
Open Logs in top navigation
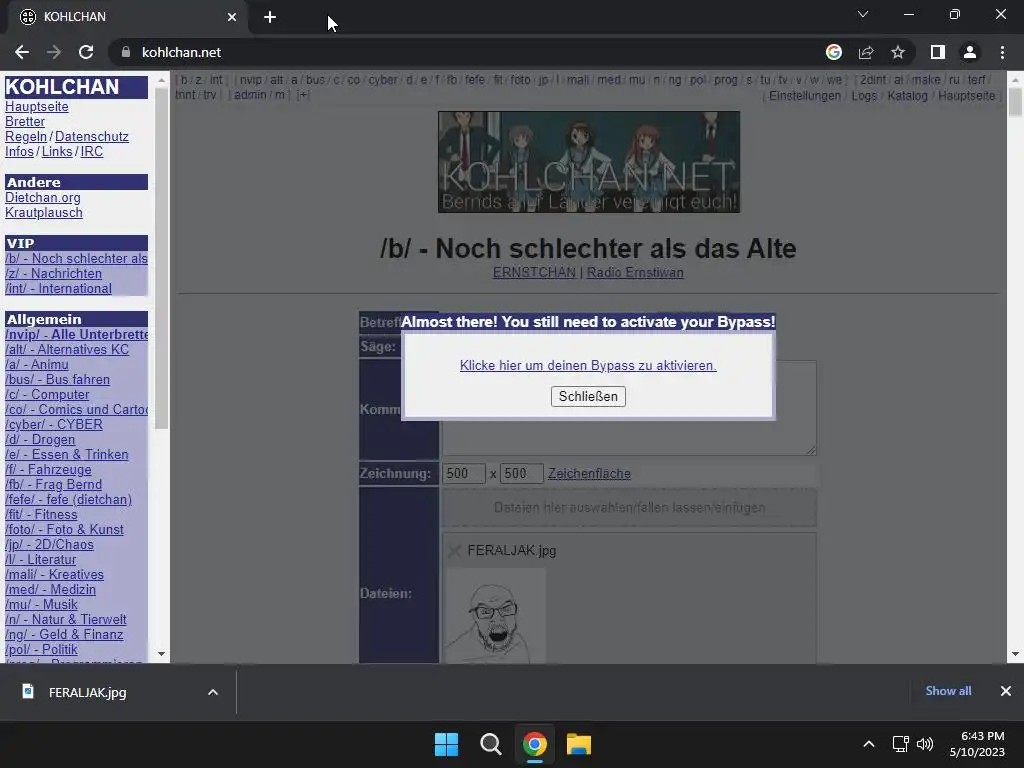coord(864,96)
